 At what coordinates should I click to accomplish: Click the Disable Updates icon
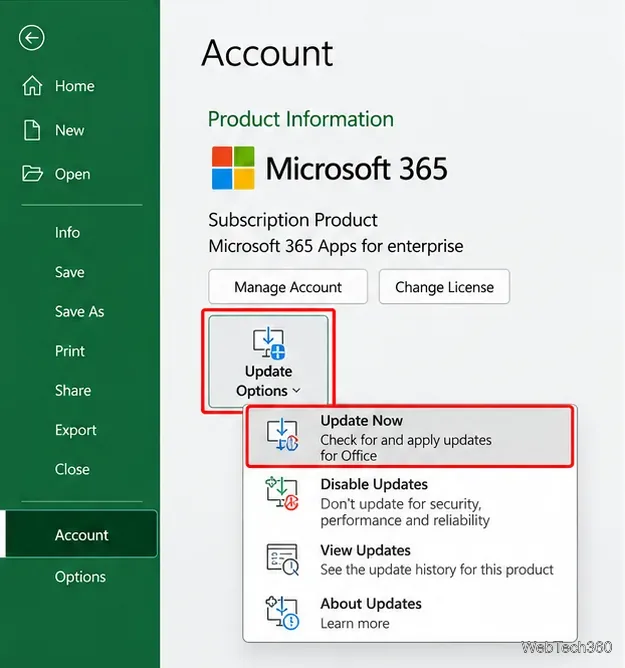coord(282,494)
